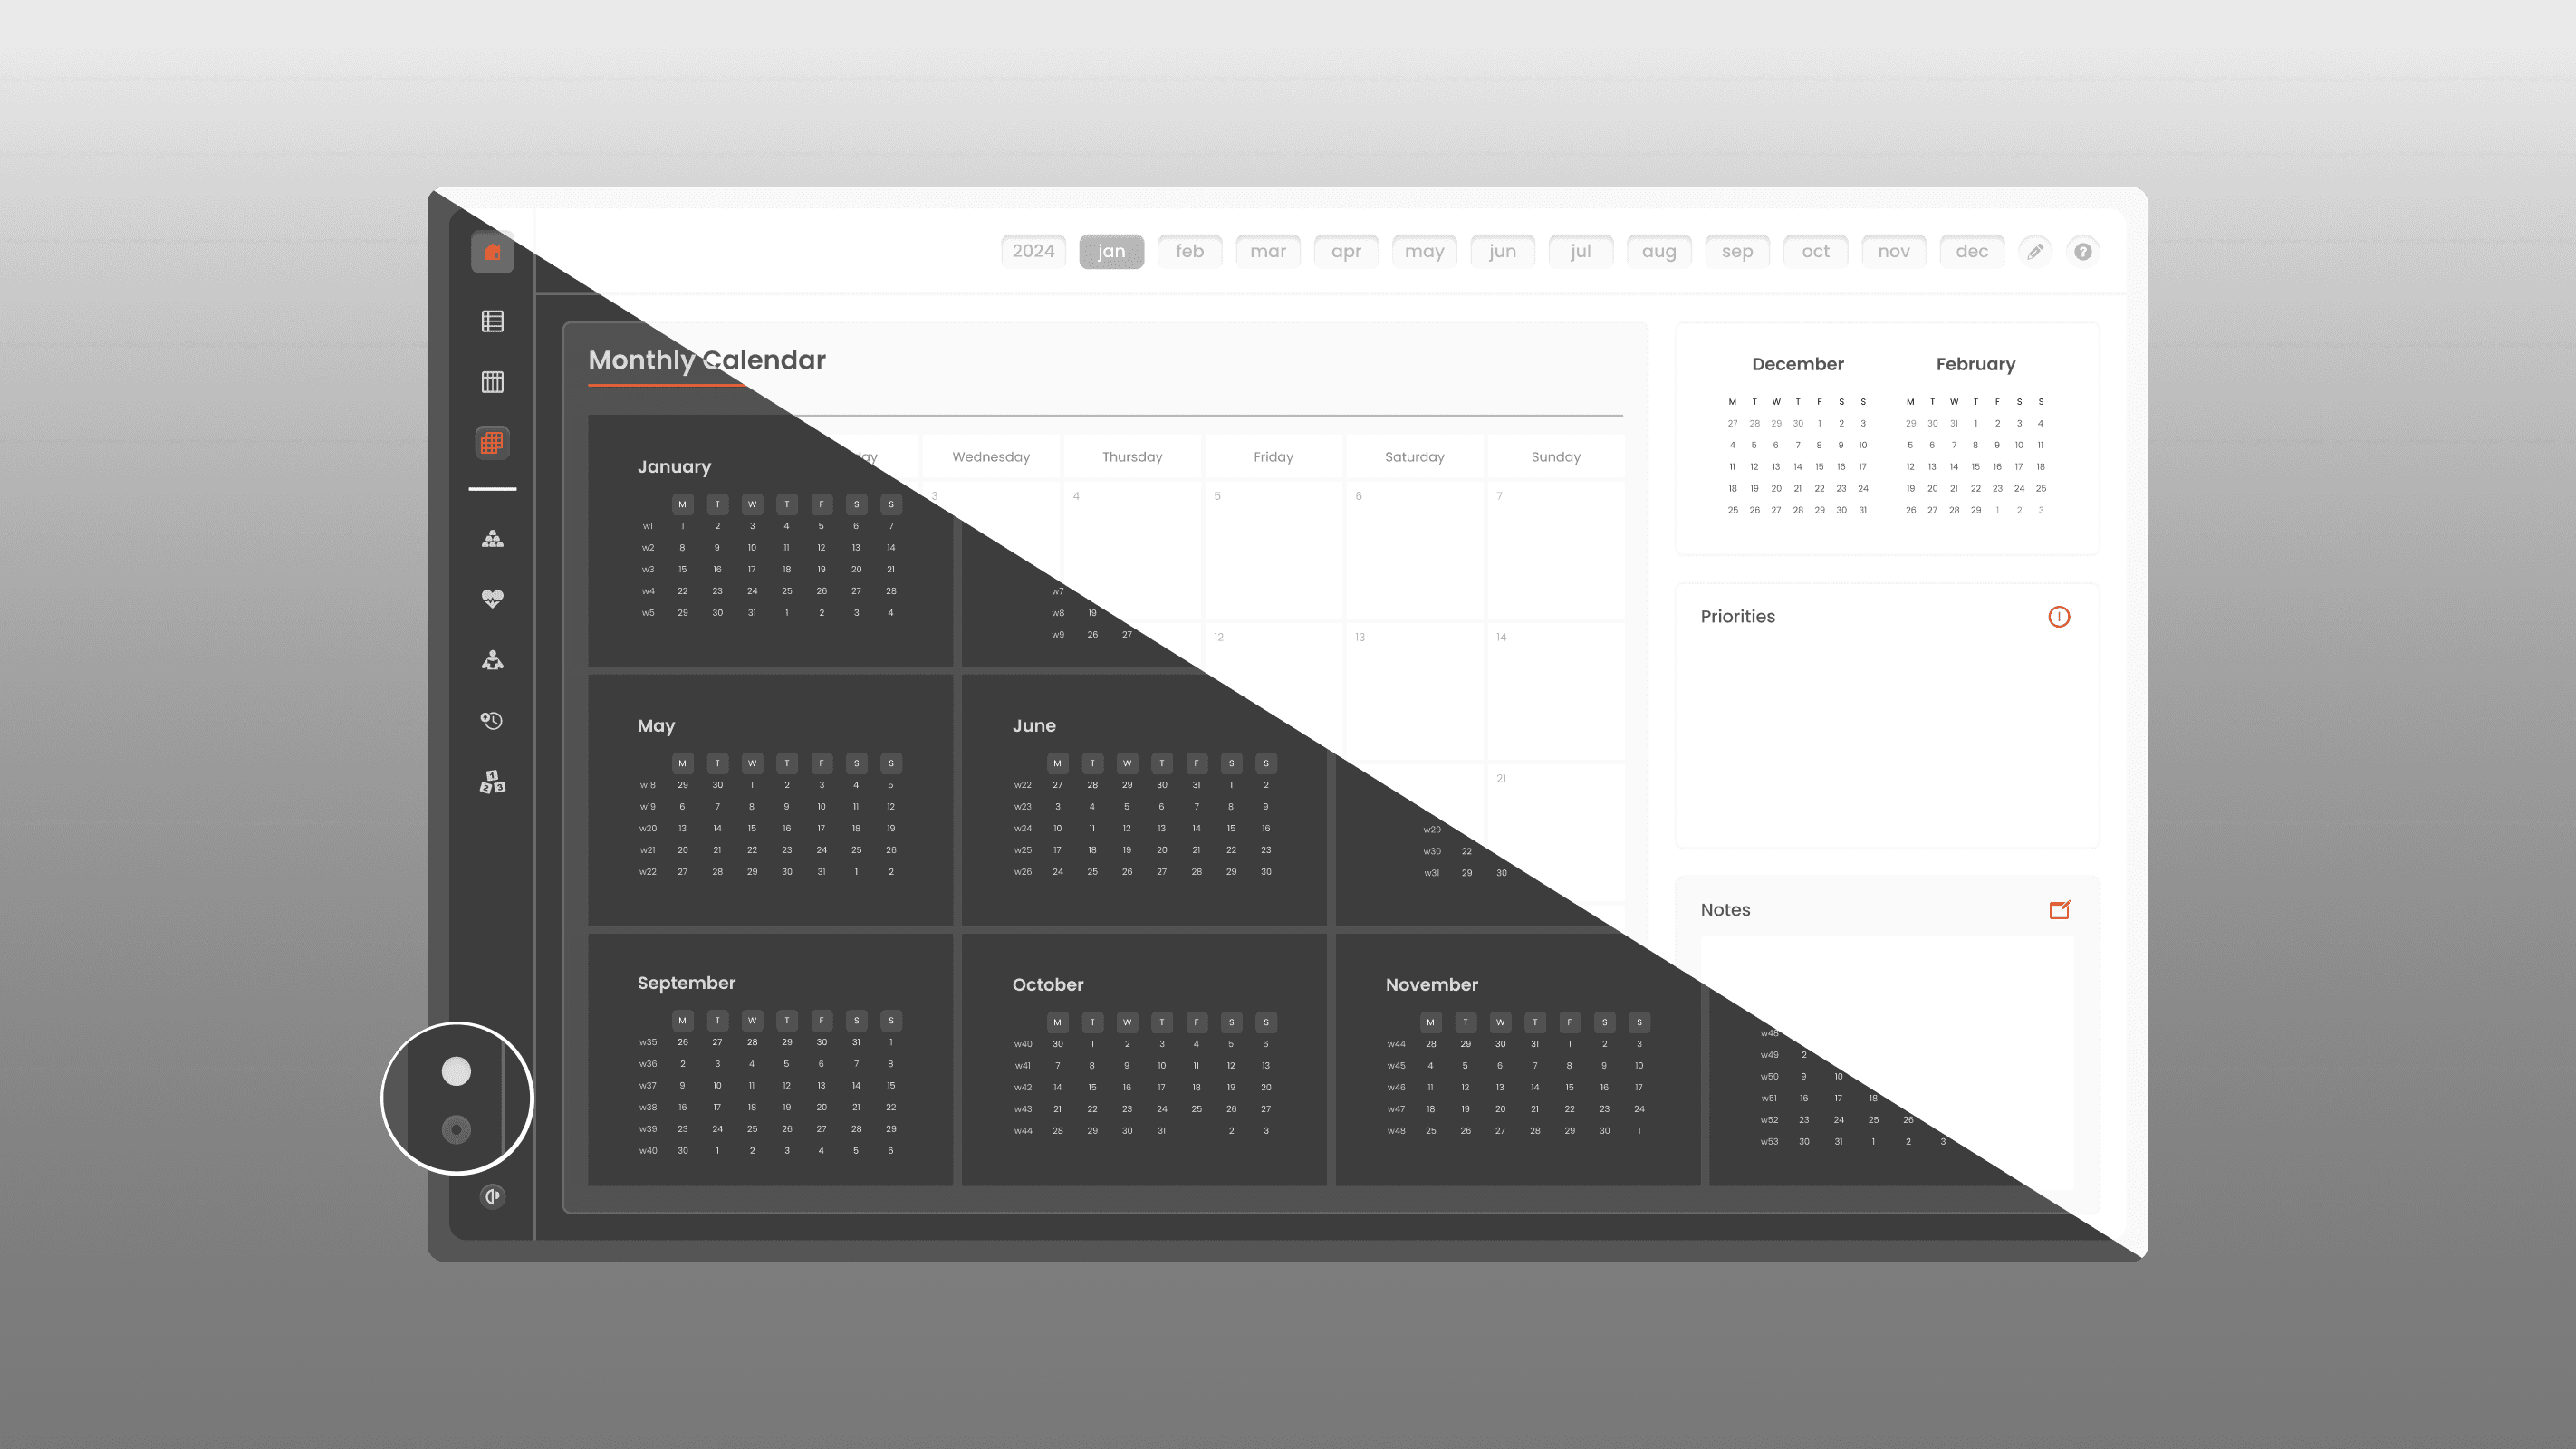Switch to the Aug month tab
Image resolution: width=2576 pixels, height=1449 pixels.
click(x=1658, y=249)
